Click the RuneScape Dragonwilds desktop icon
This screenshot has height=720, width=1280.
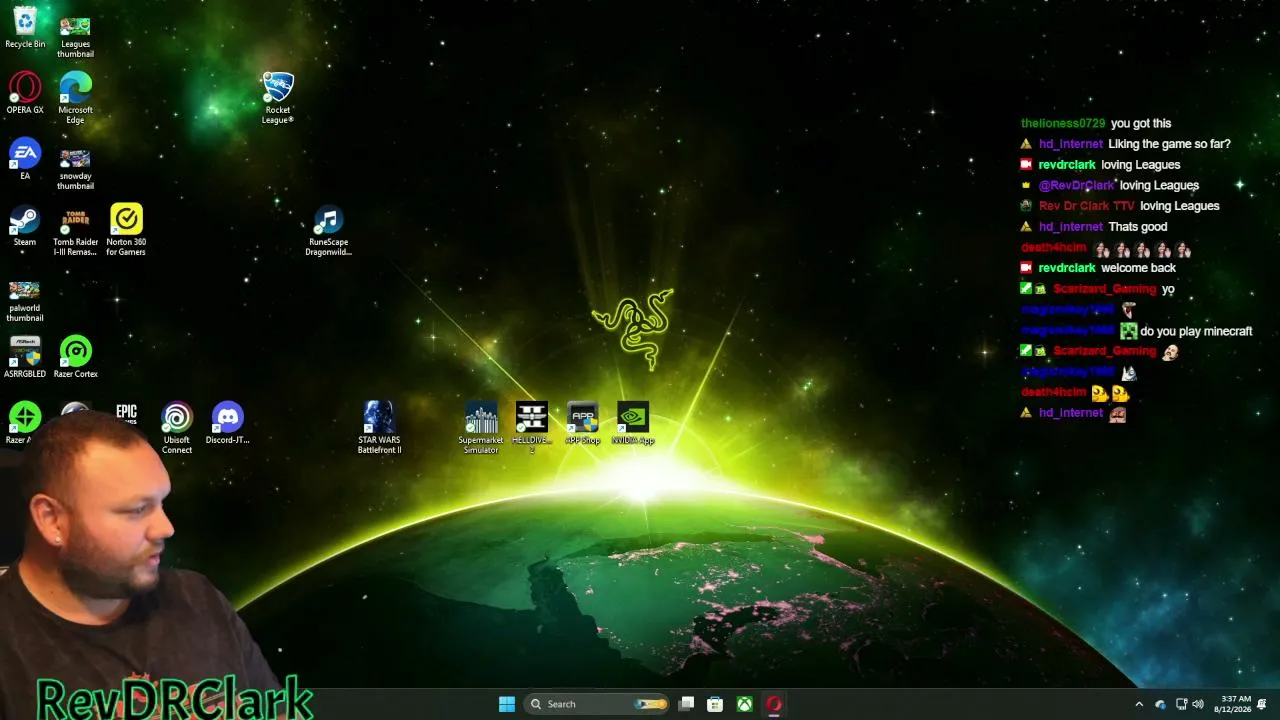tap(328, 230)
